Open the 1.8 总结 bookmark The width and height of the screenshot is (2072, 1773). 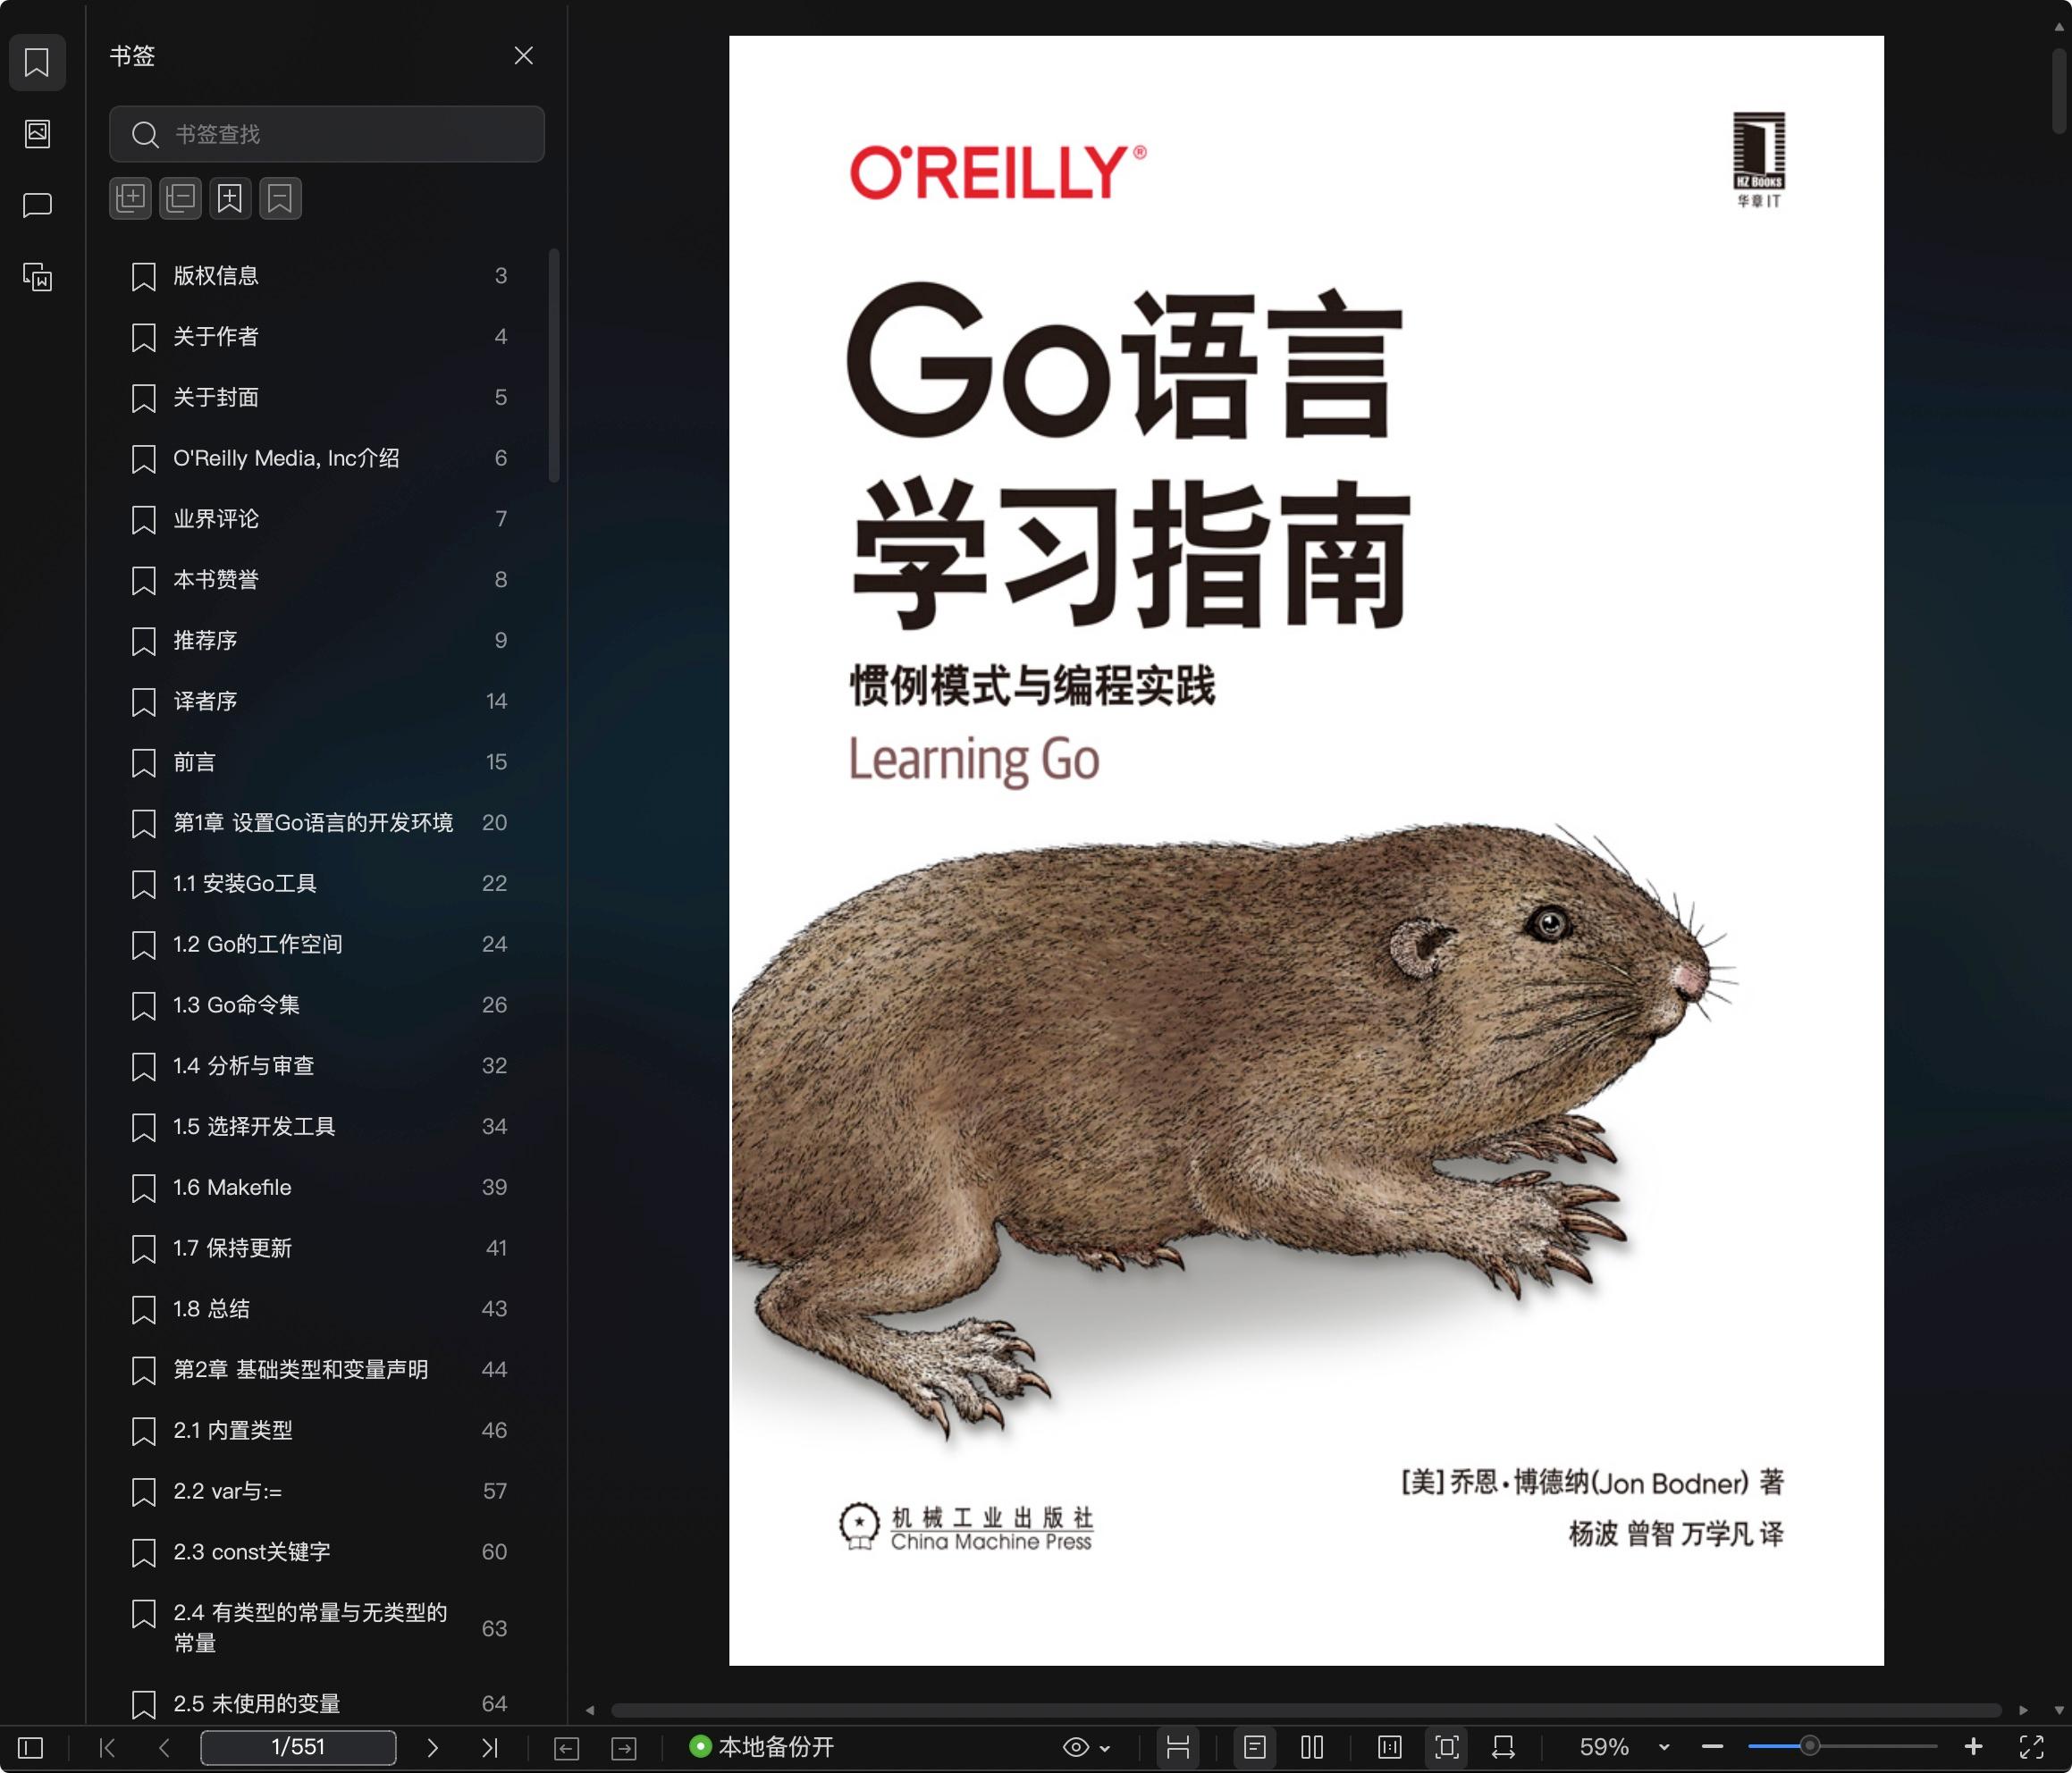320,1309
